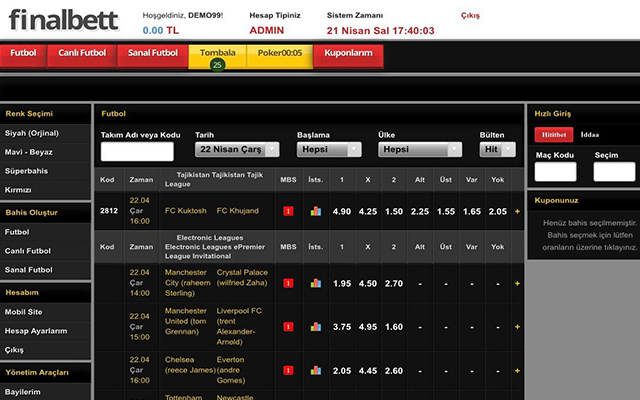The height and width of the screenshot is (400, 640).
Task: Click red MBS badge on Manchester City row
Action: (288, 283)
